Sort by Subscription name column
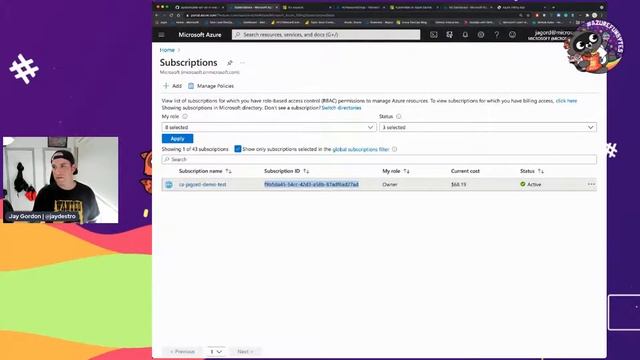The height and width of the screenshot is (360, 640). pyautogui.click(x=205, y=171)
